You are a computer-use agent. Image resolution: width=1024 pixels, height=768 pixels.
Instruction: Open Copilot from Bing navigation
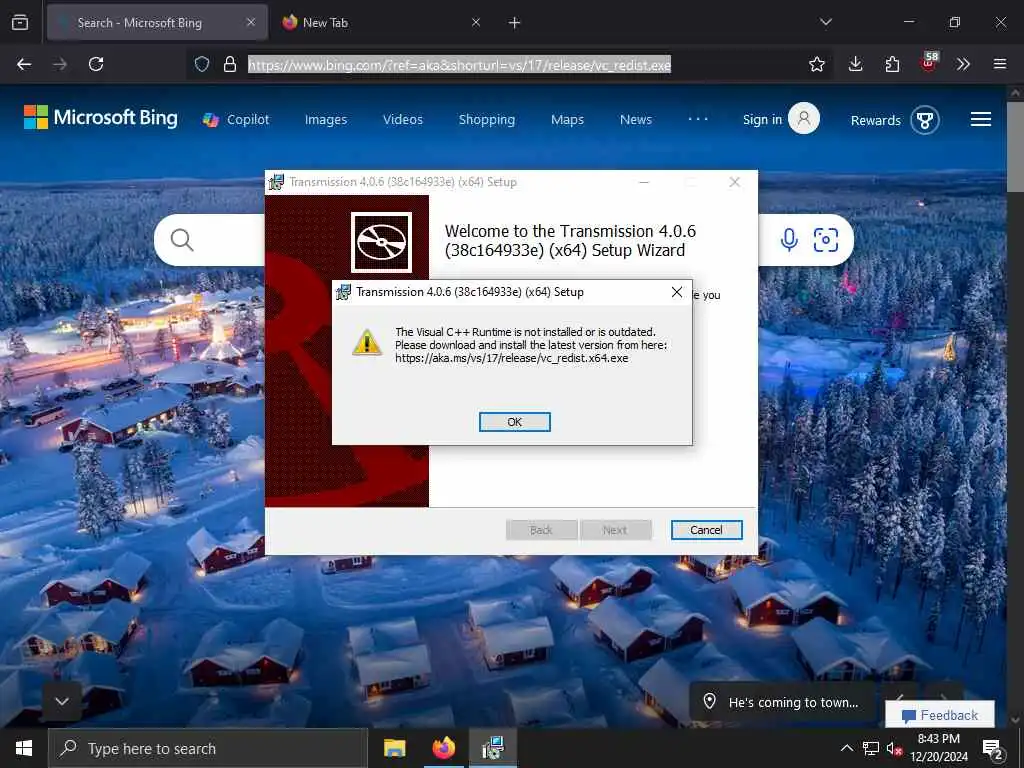[x=236, y=120]
